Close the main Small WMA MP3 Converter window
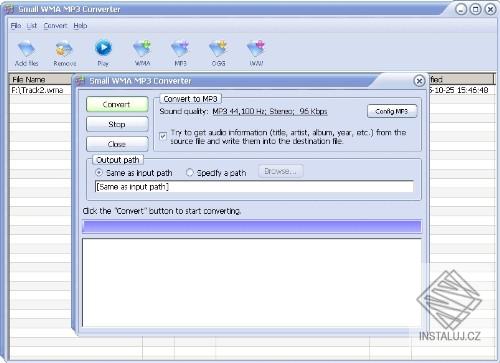The height and width of the screenshot is (363, 500). (490, 9)
